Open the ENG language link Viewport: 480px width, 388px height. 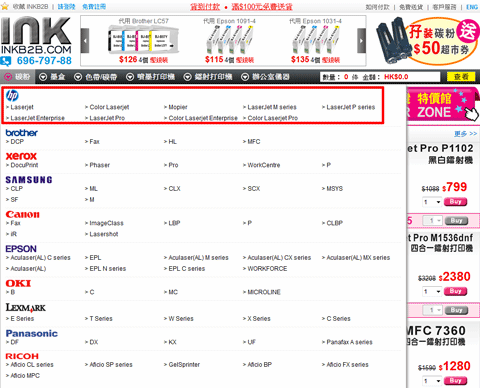point(472,7)
